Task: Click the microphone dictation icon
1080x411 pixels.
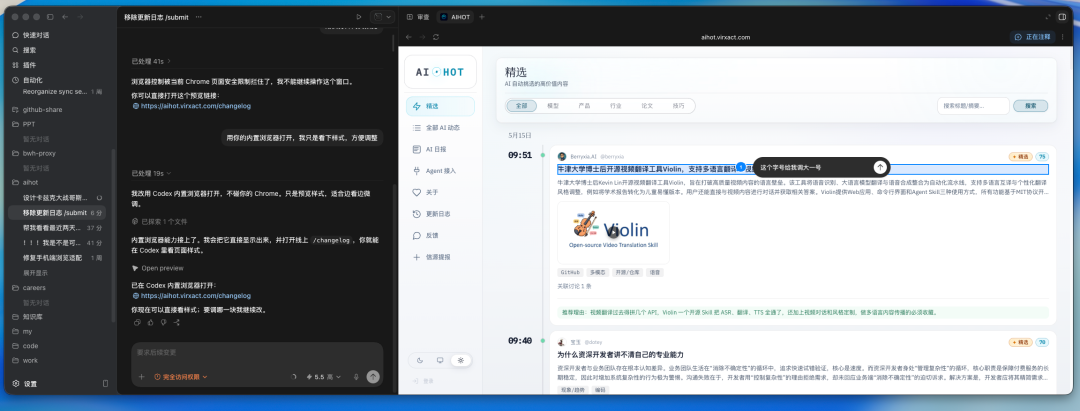Action: [x=356, y=377]
